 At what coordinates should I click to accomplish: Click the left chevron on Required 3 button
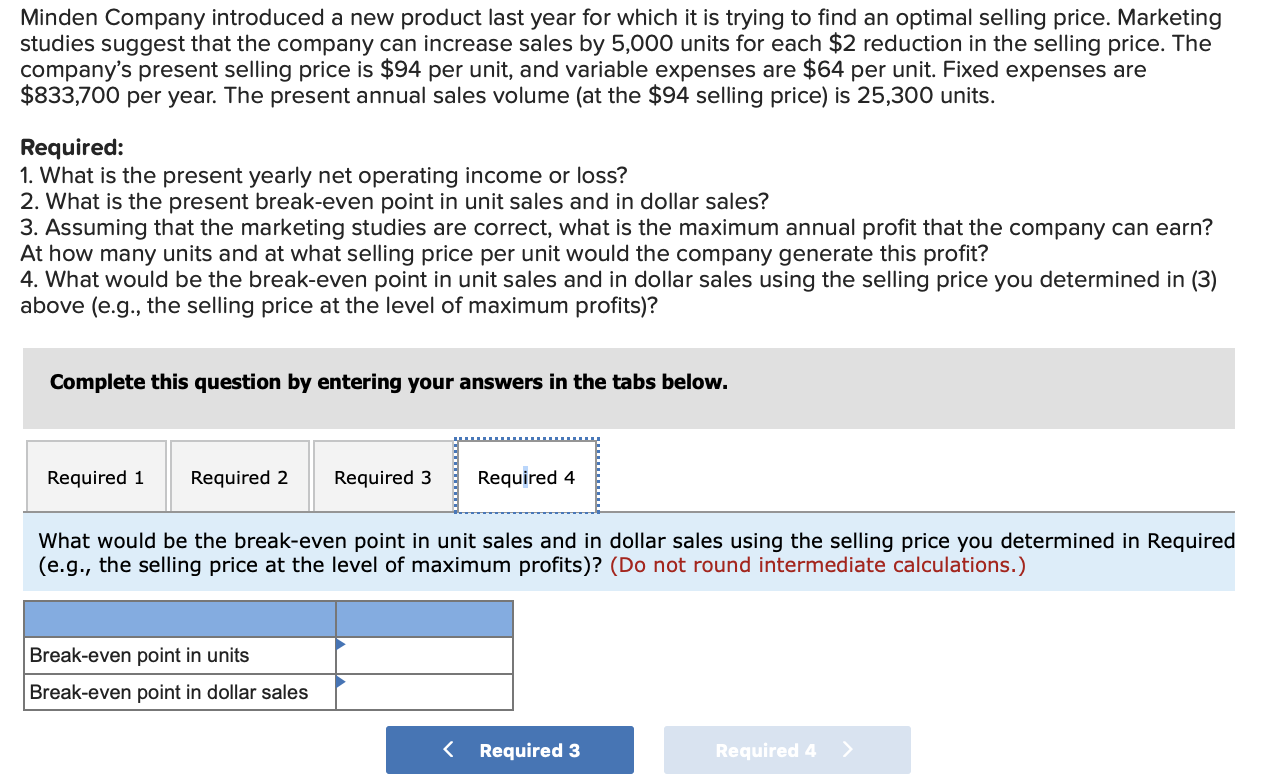447,749
